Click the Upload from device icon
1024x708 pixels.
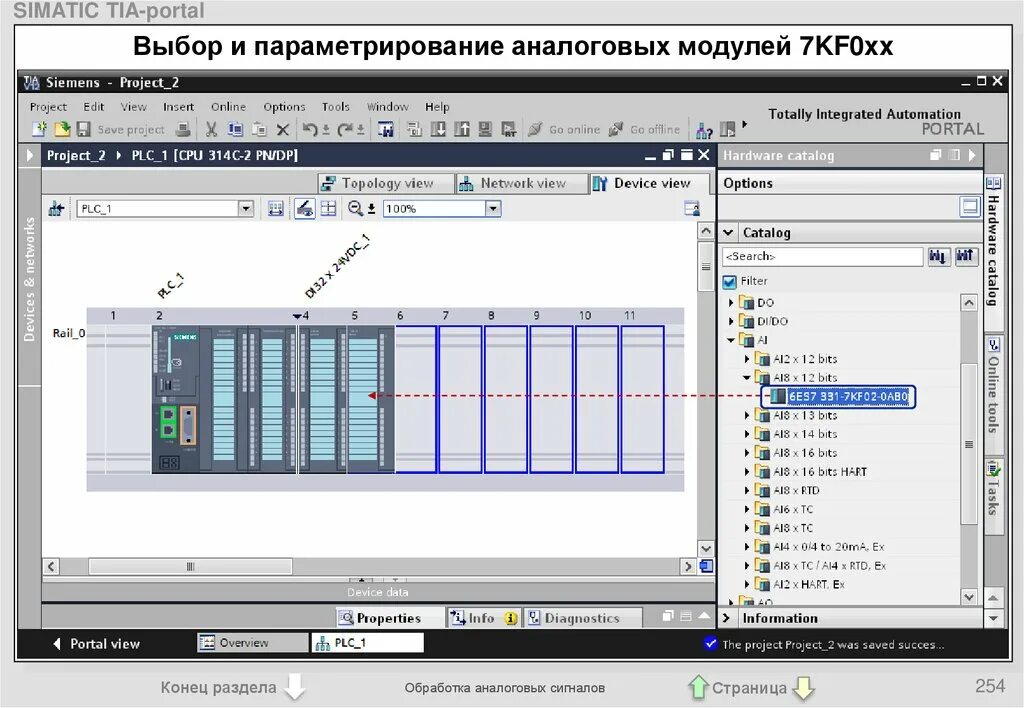click(x=462, y=129)
